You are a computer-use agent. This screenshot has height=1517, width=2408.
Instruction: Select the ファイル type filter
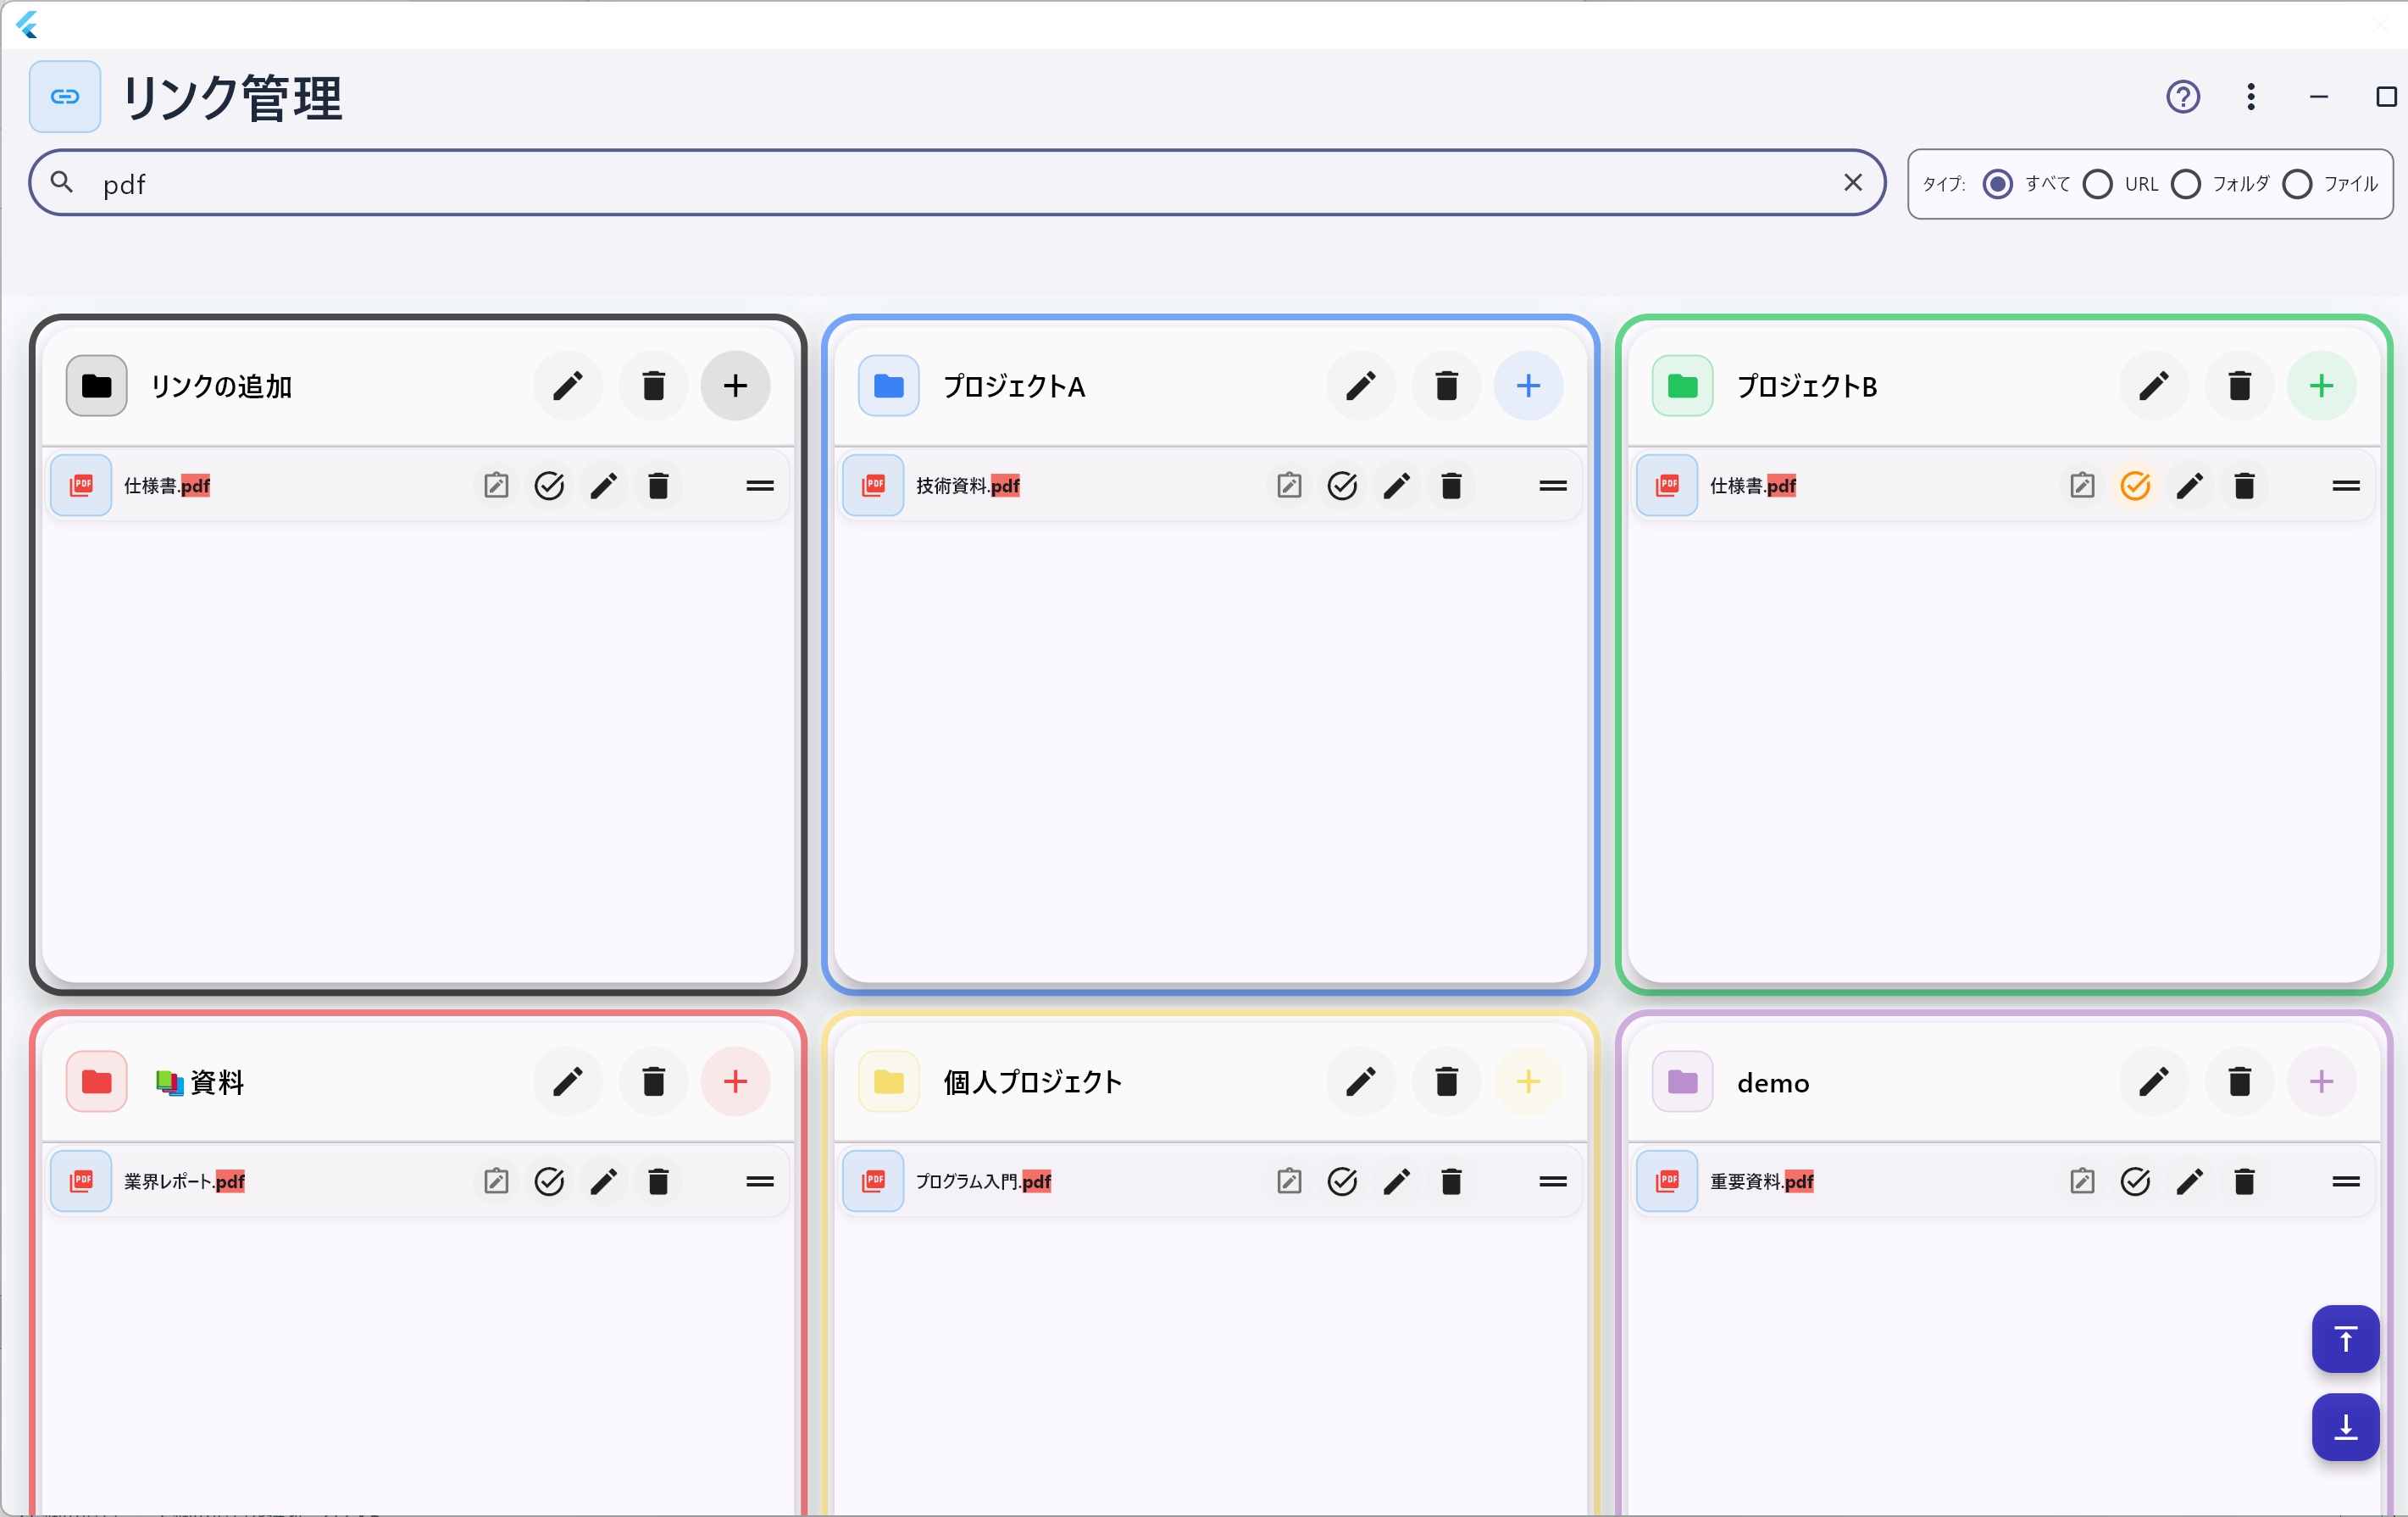point(2297,184)
